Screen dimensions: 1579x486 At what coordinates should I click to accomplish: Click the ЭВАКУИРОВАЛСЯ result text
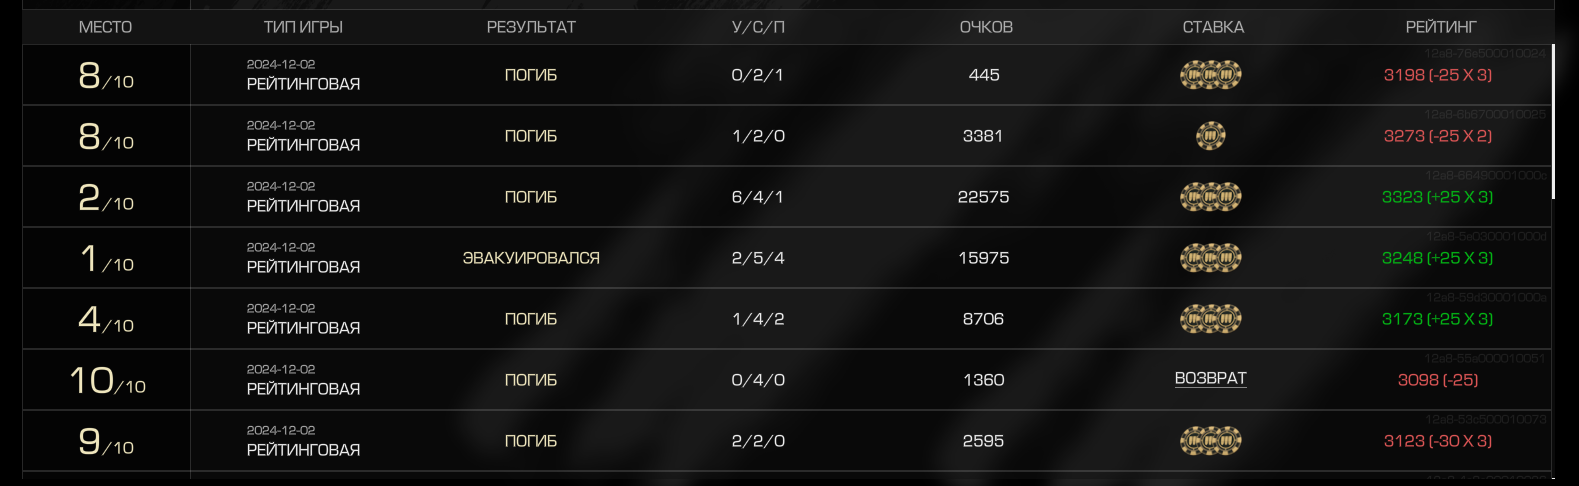coord(531,258)
